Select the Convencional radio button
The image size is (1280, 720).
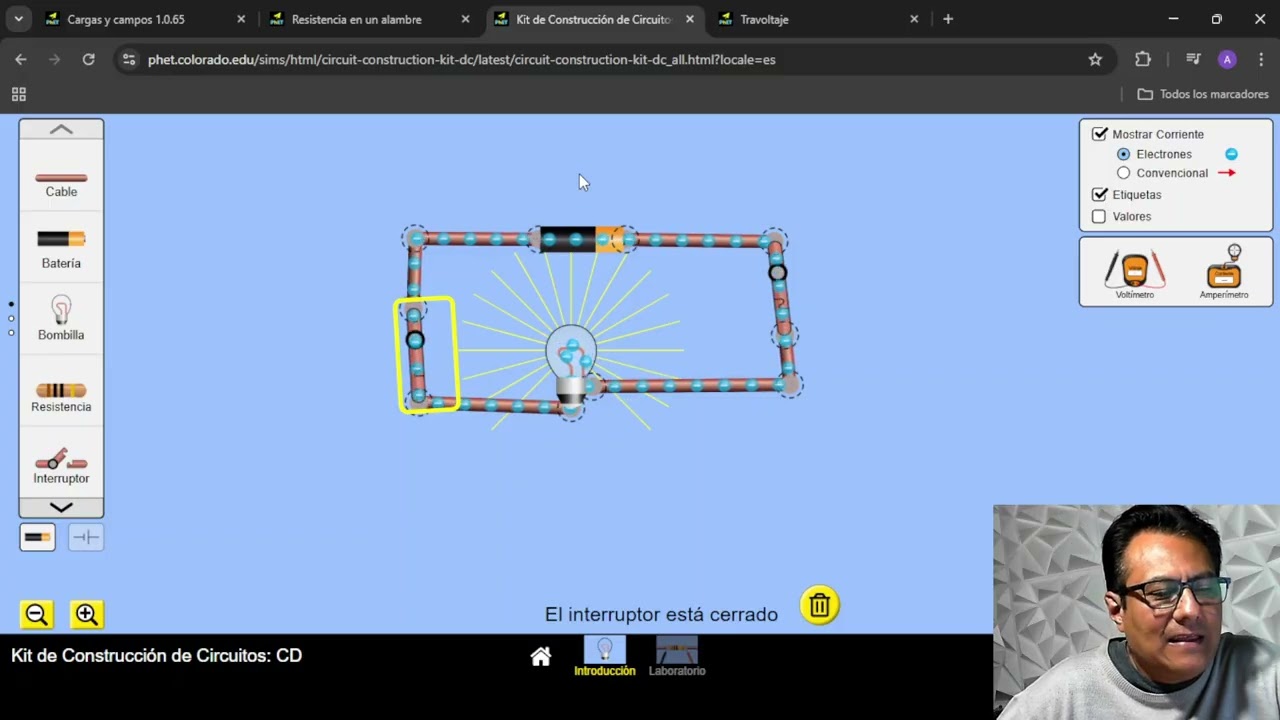[x=1123, y=173]
